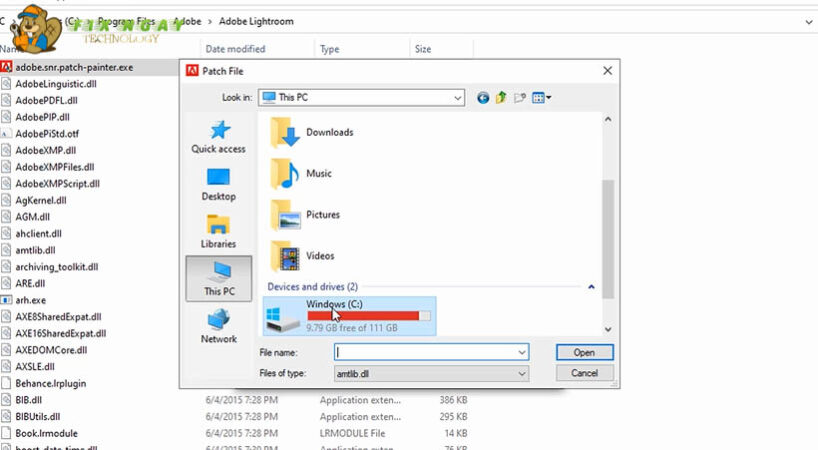
Task: Click the File name input field
Action: (425, 352)
